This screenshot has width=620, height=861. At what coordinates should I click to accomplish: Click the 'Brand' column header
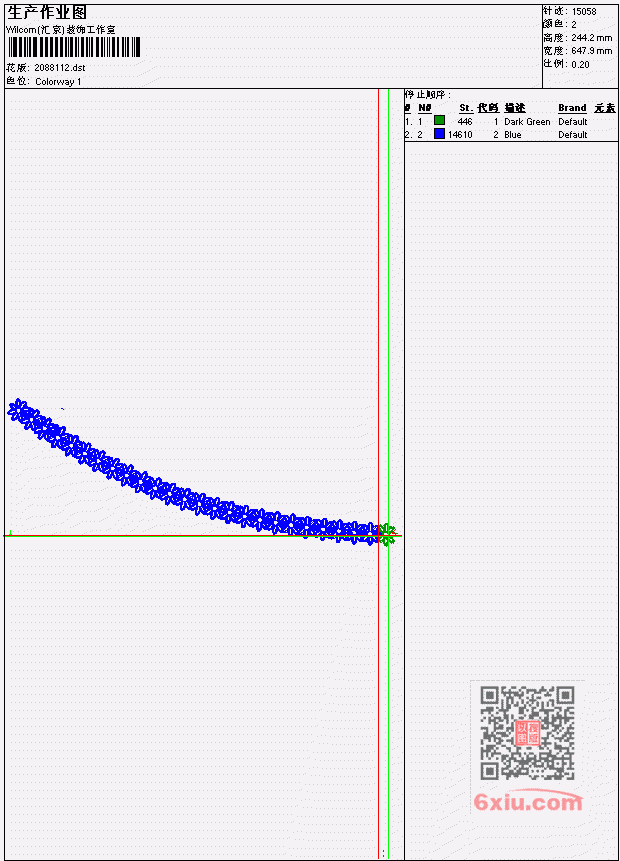pos(572,108)
